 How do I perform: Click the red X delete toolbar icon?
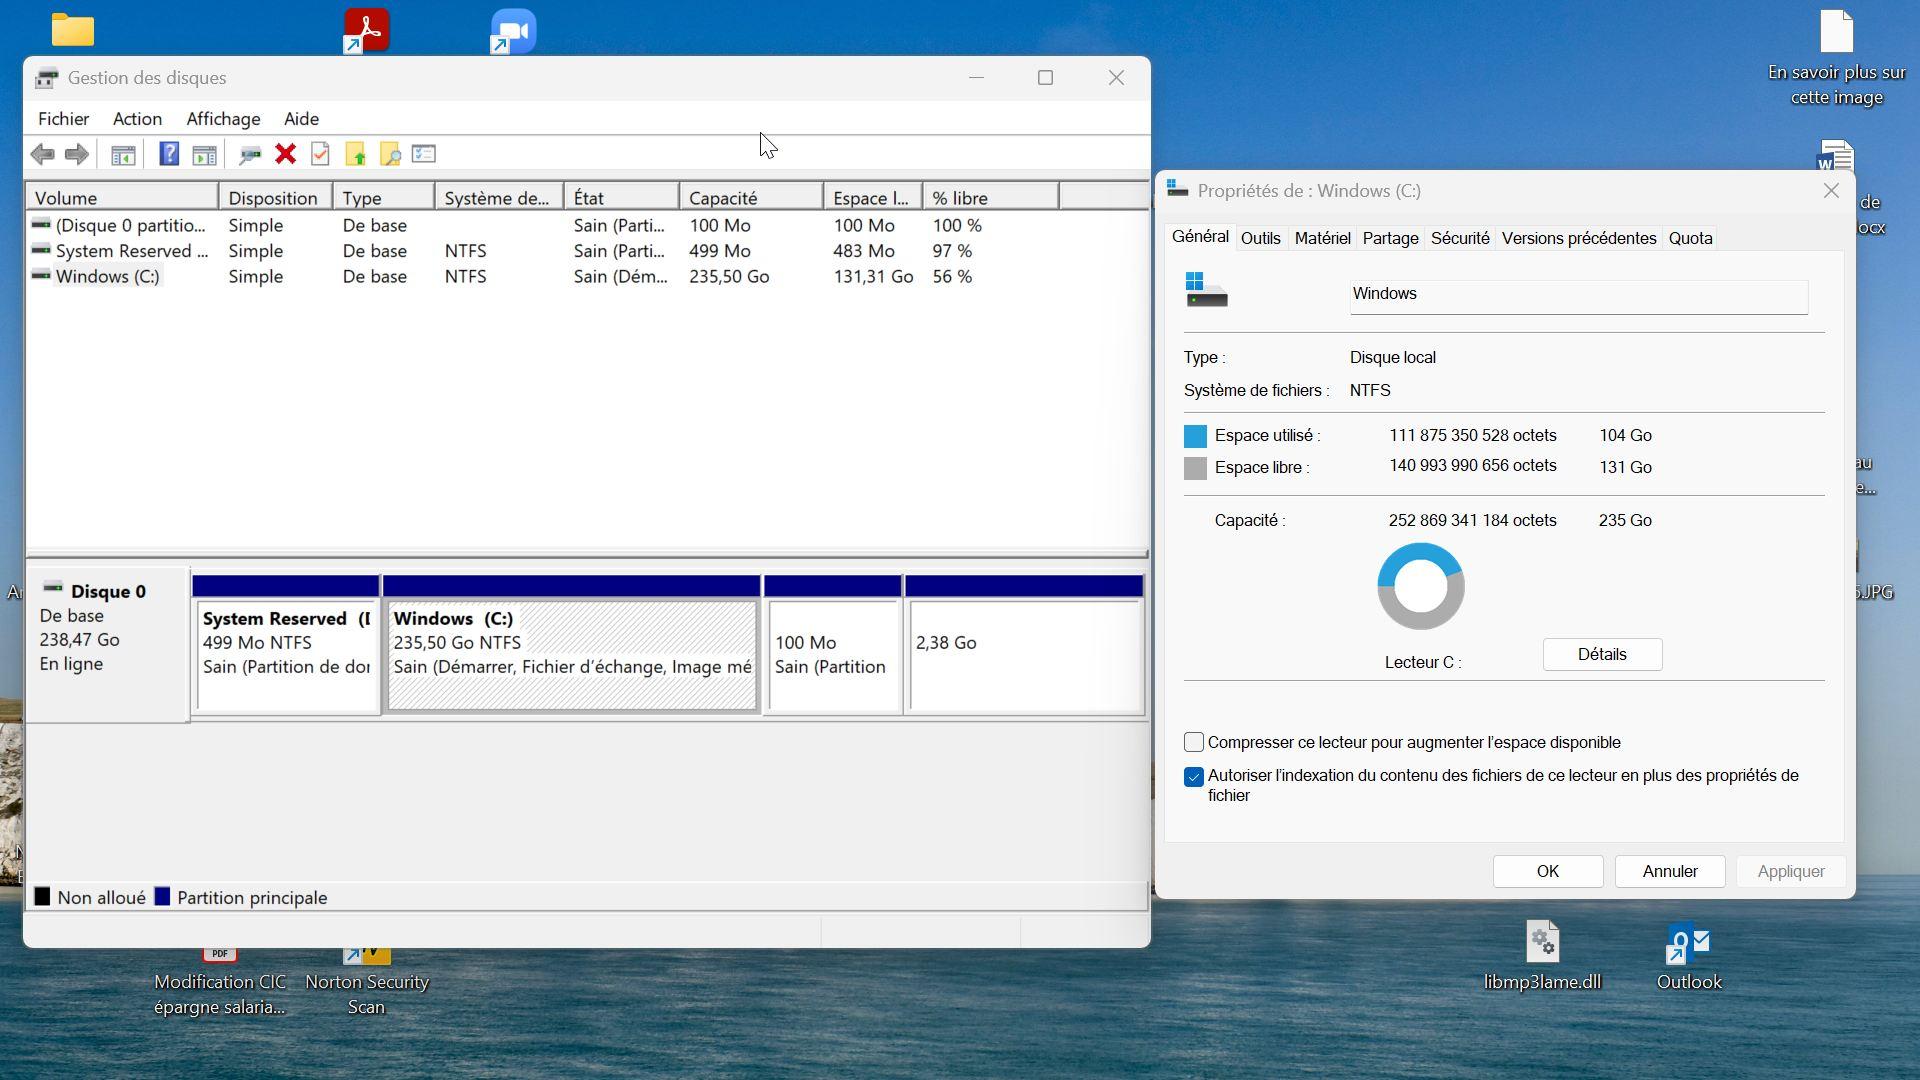pyautogui.click(x=286, y=154)
